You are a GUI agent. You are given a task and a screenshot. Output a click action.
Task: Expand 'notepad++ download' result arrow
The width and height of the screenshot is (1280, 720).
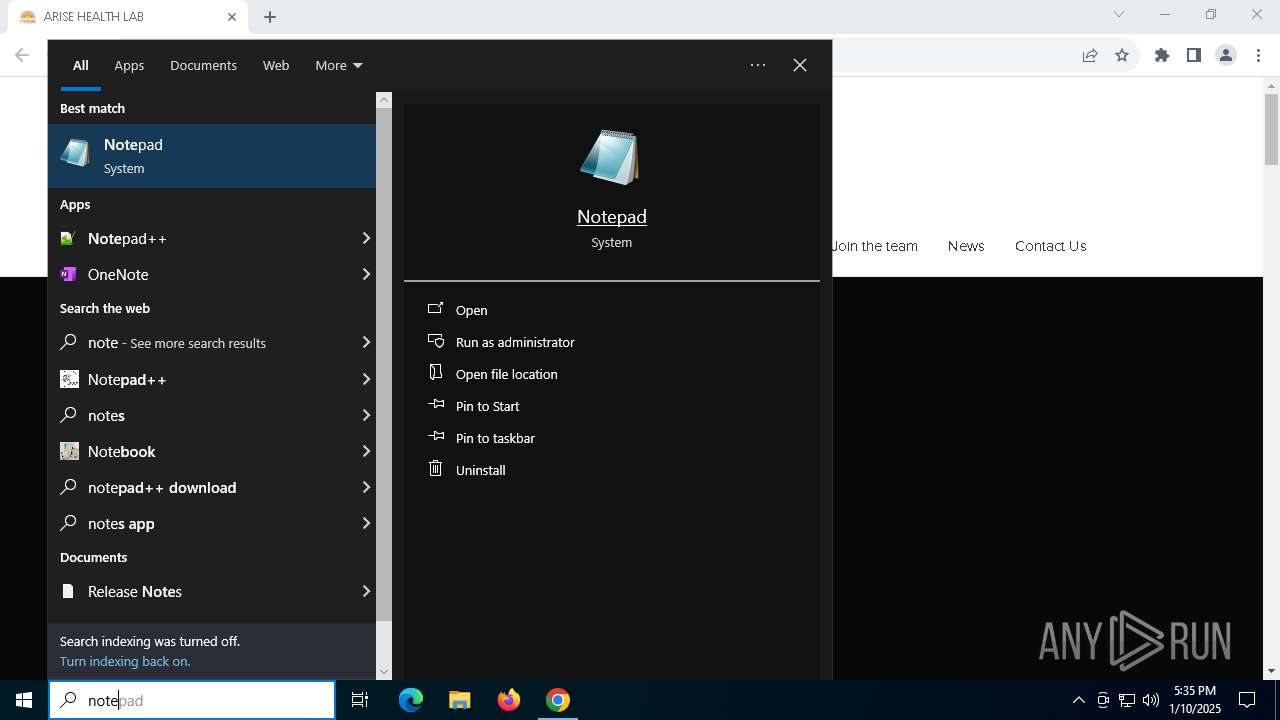pyautogui.click(x=366, y=487)
